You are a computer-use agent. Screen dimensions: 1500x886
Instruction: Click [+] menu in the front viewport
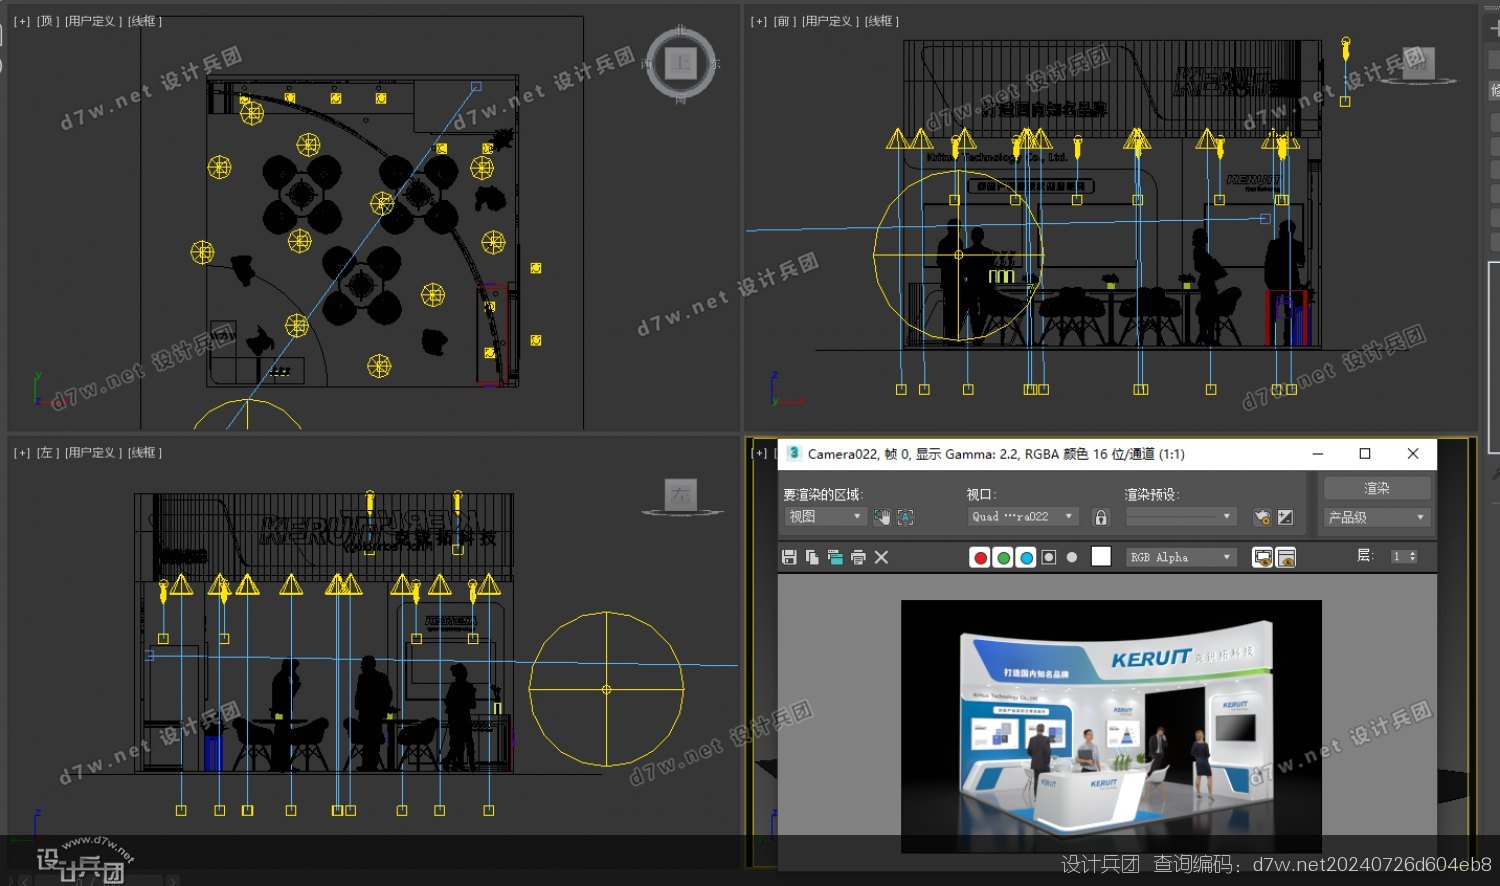759,21
